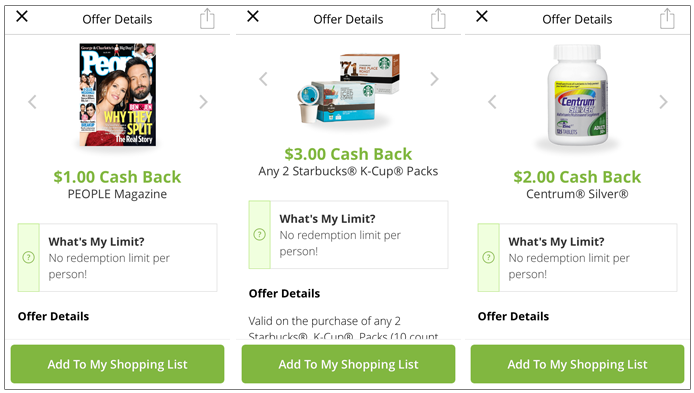This screenshot has width=694, height=393.
Task: Close the PEOPLE Magazine offer details
Action: [22, 17]
